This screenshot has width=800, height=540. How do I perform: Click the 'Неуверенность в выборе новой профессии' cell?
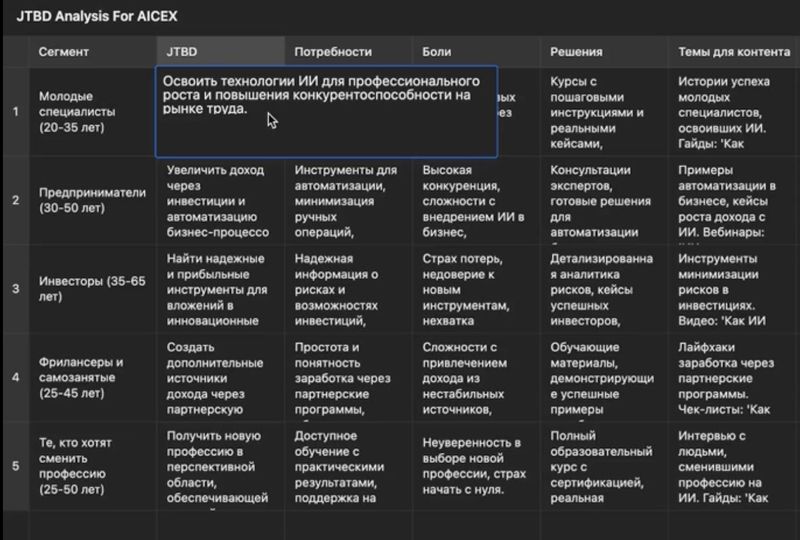(476, 465)
